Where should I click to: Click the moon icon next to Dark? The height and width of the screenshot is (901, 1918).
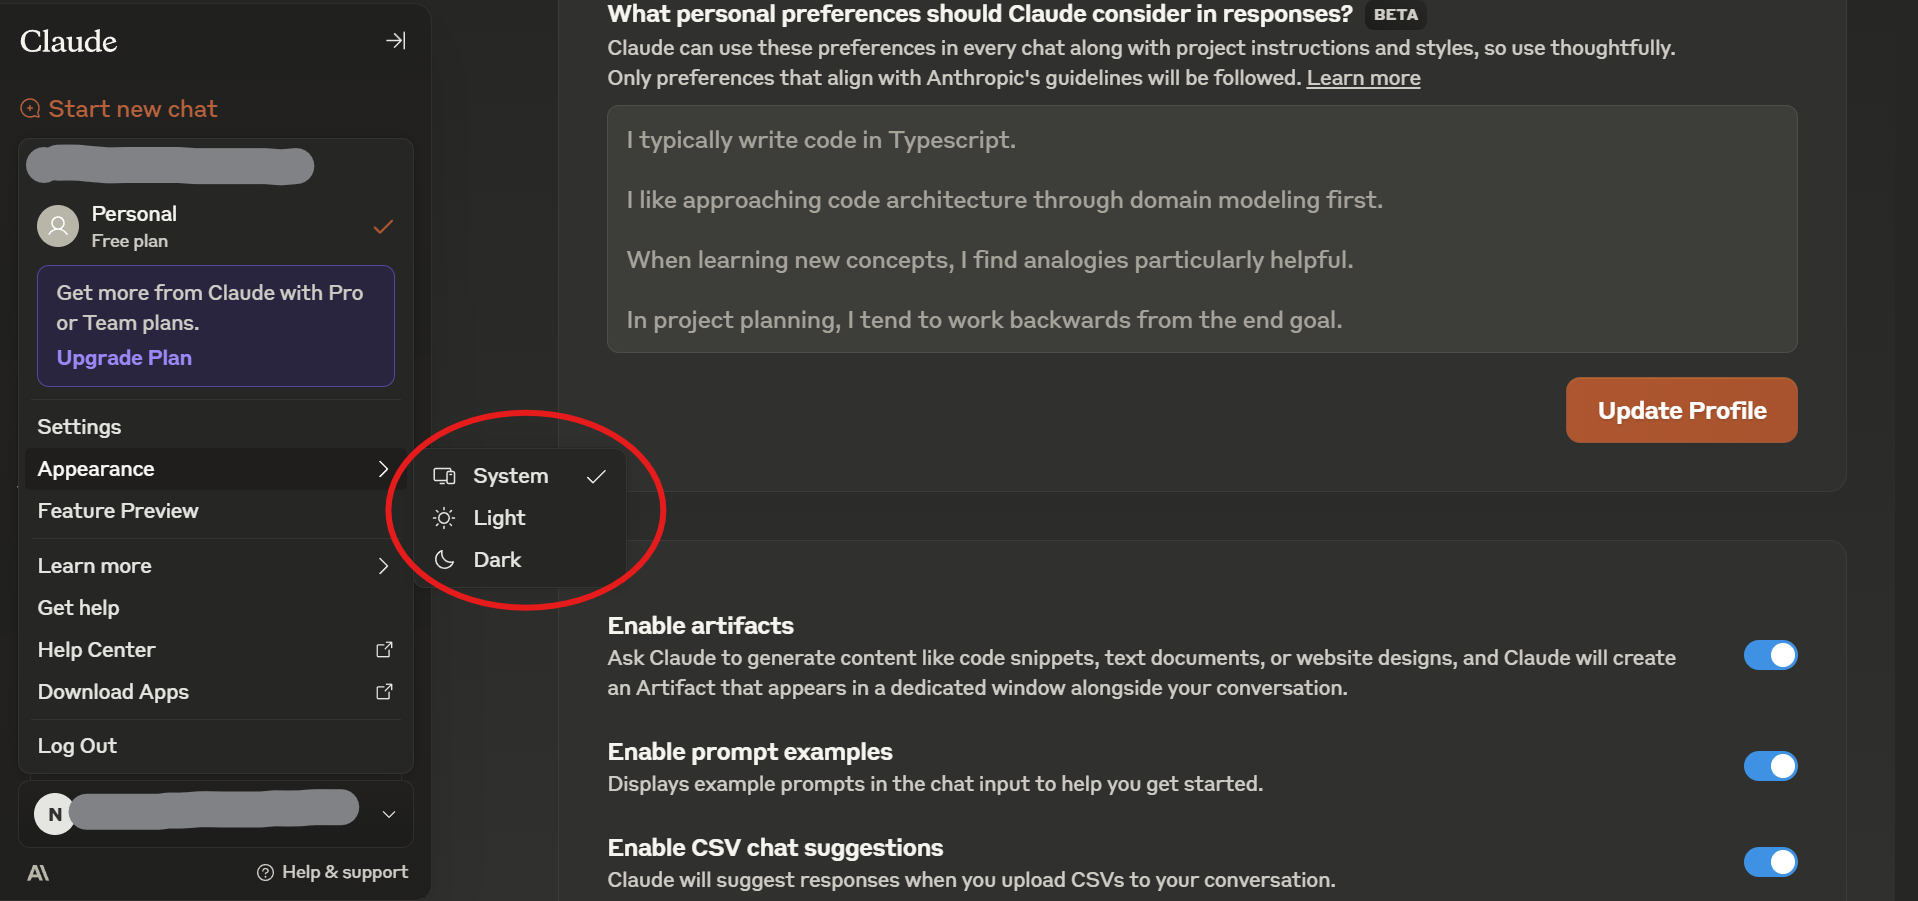click(x=443, y=560)
